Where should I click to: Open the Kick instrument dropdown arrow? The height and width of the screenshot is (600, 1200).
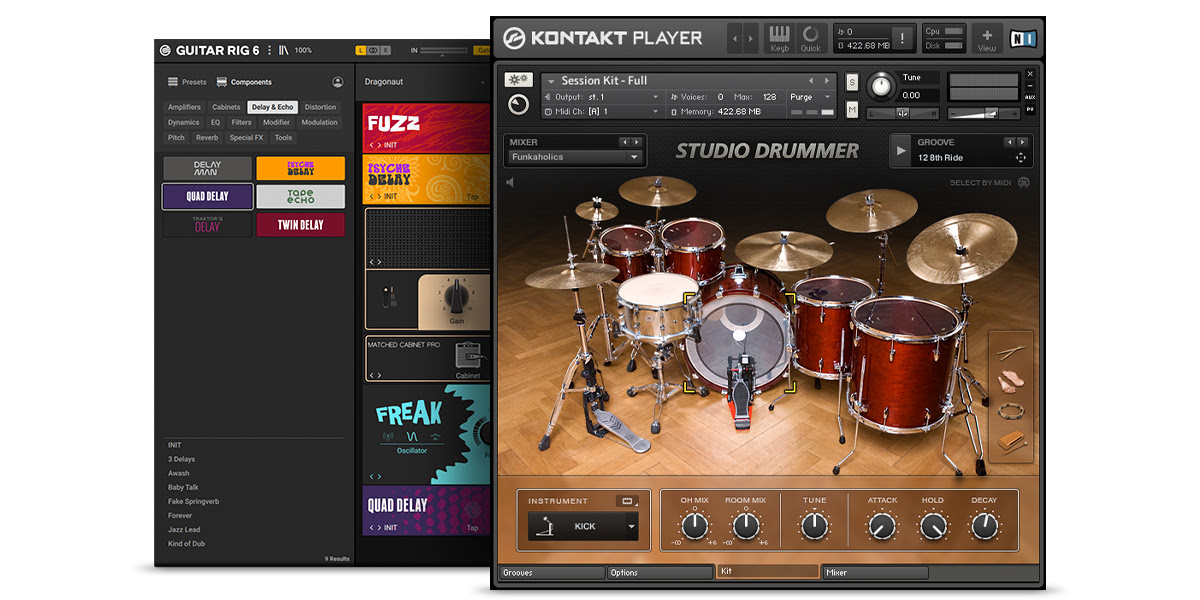tap(632, 526)
